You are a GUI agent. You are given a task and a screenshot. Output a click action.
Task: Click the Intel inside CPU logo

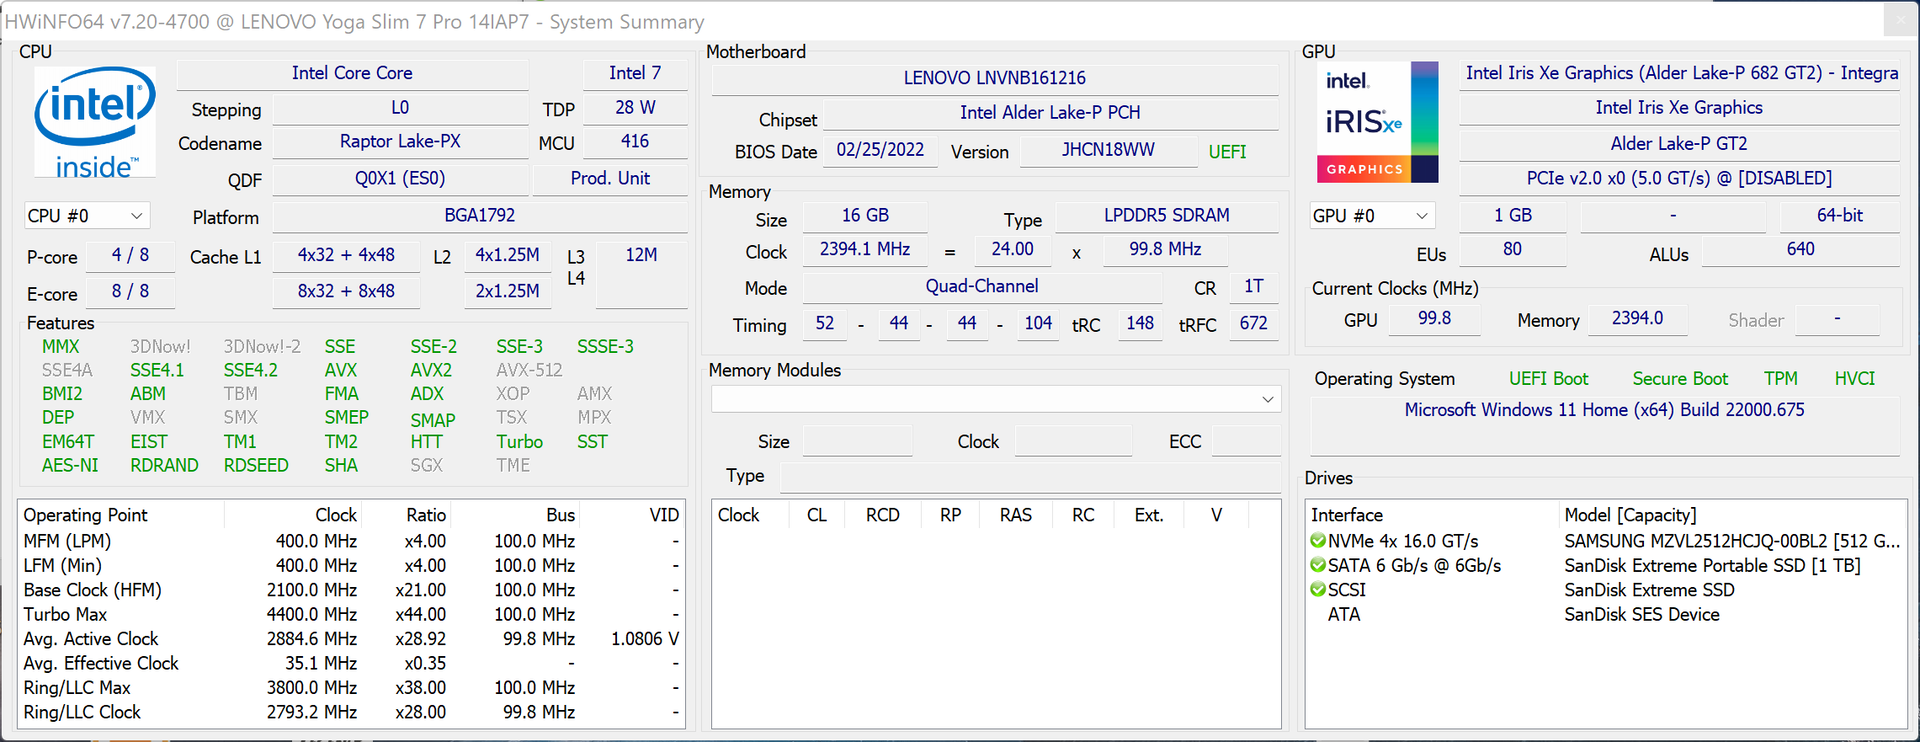point(95,122)
